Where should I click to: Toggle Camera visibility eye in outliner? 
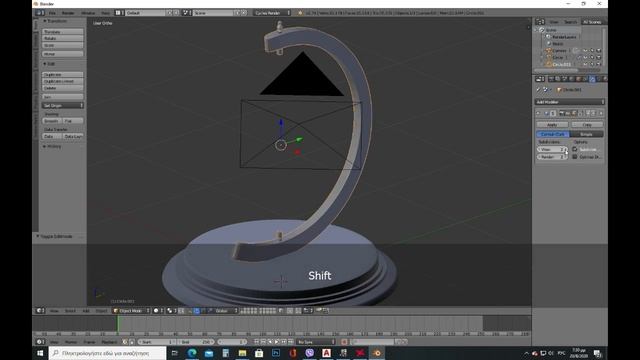tap(585, 51)
